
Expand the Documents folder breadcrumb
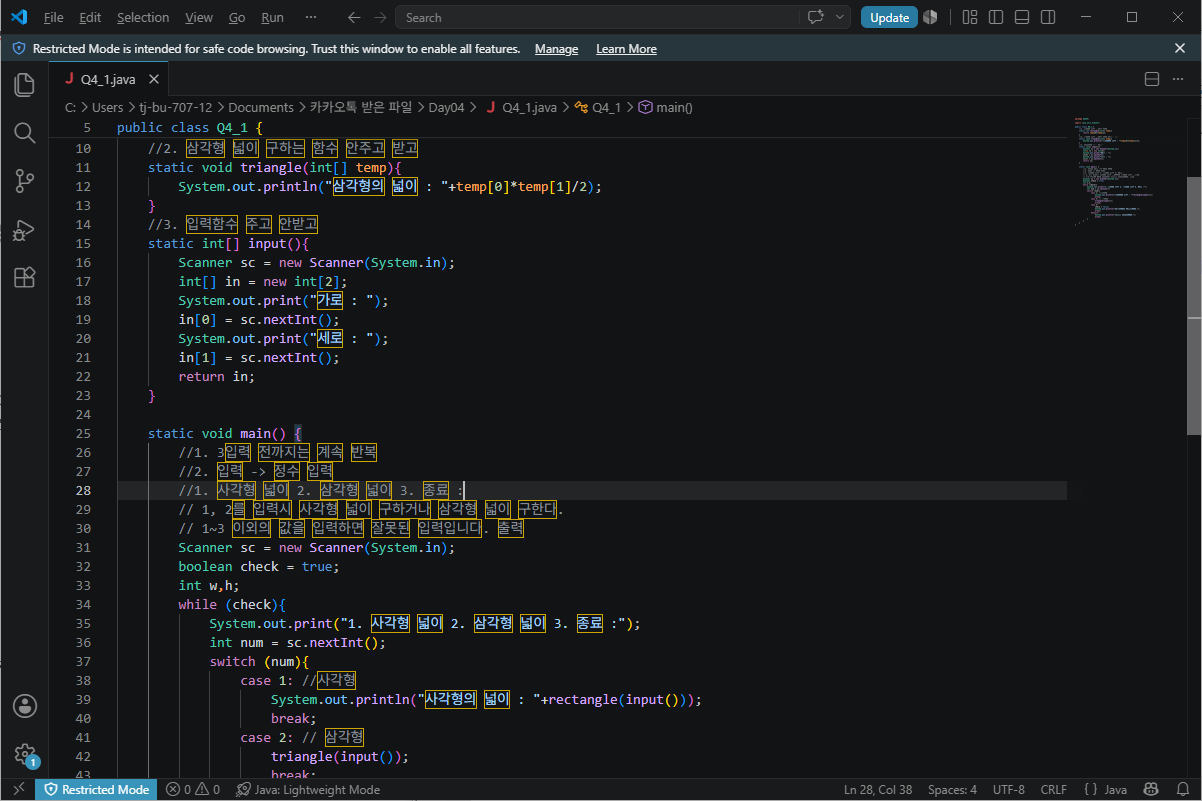[x=261, y=107]
